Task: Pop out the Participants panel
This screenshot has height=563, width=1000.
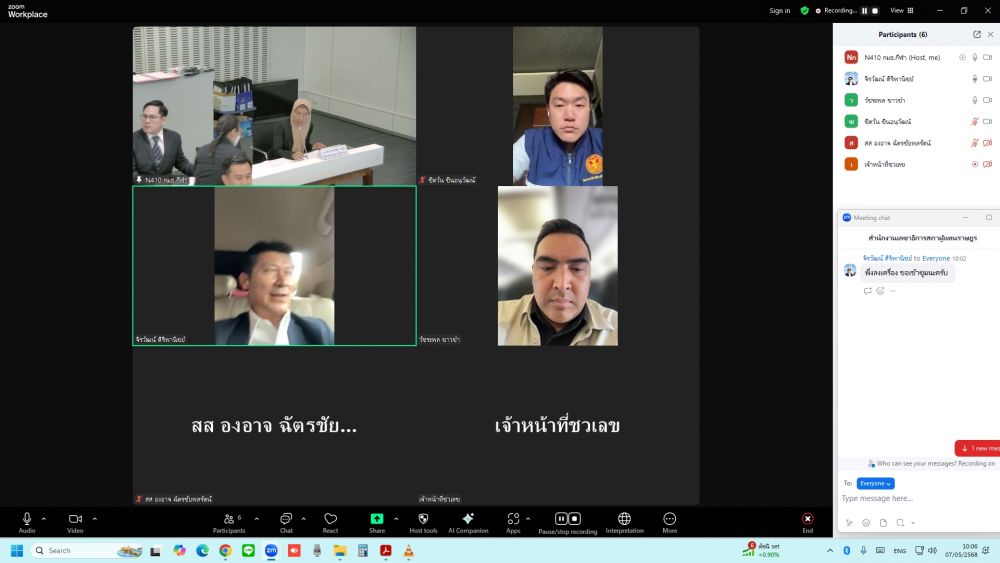Action: (x=976, y=34)
